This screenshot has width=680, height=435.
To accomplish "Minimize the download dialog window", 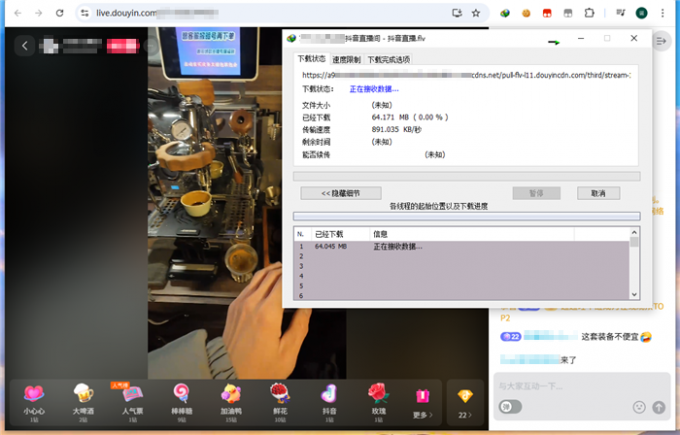I will click(581, 39).
